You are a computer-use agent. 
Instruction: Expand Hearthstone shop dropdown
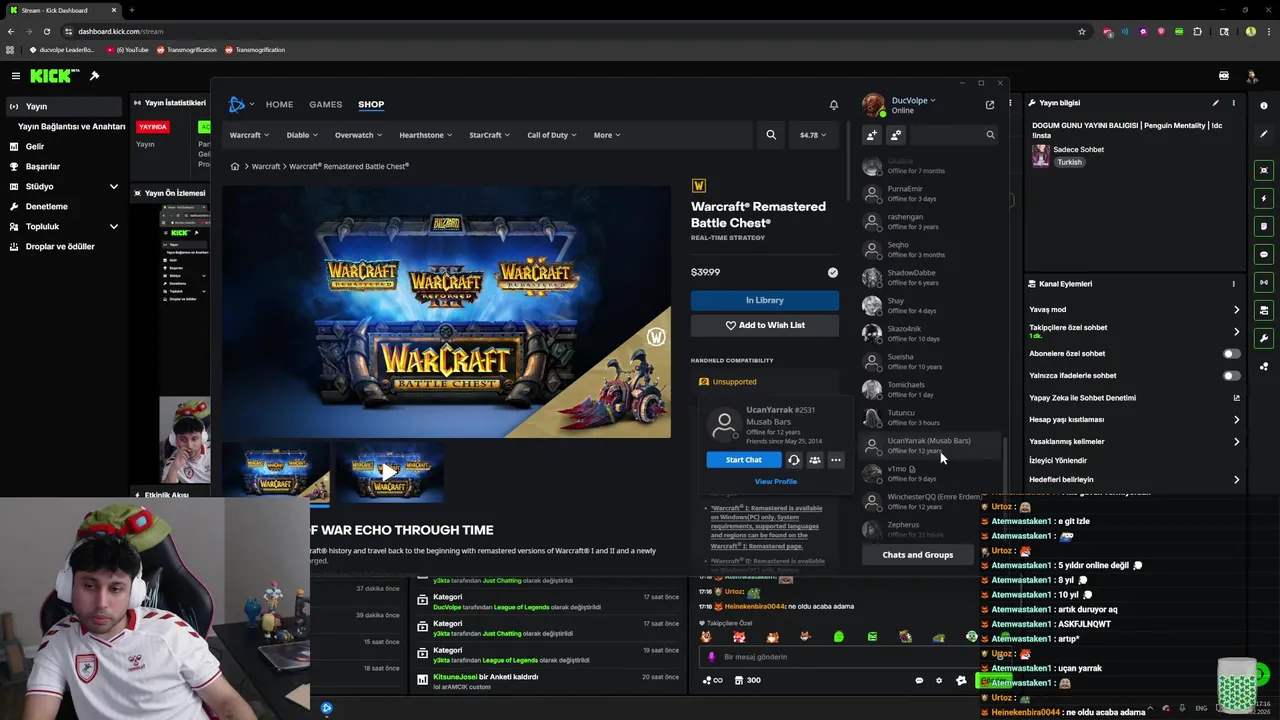(x=425, y=135)
